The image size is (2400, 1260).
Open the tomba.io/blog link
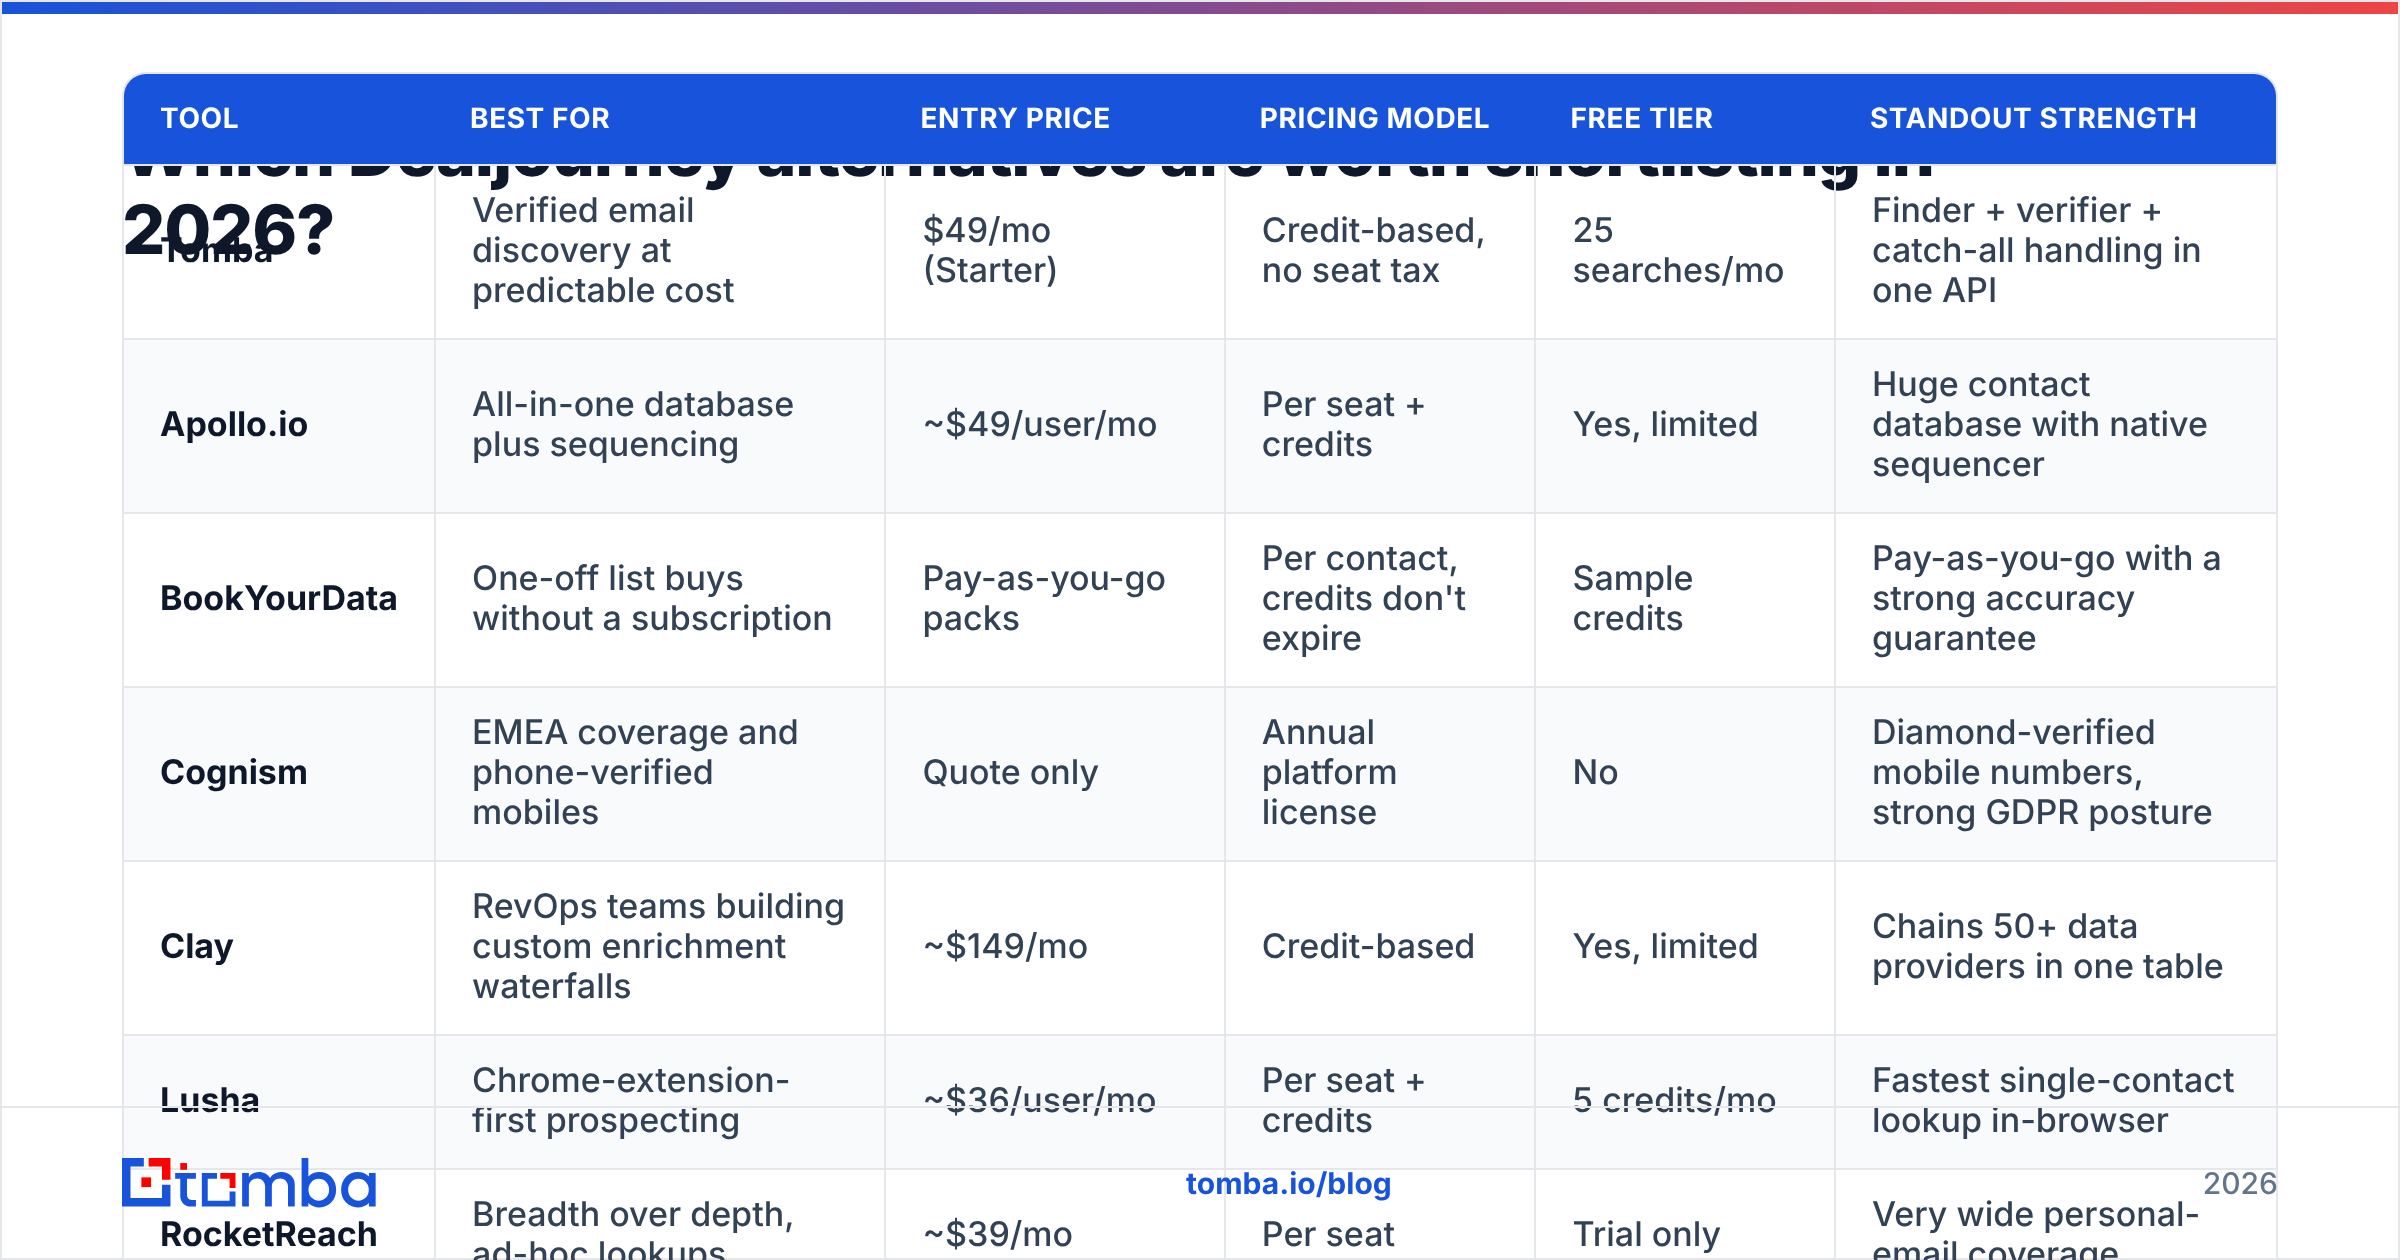1288,1184
